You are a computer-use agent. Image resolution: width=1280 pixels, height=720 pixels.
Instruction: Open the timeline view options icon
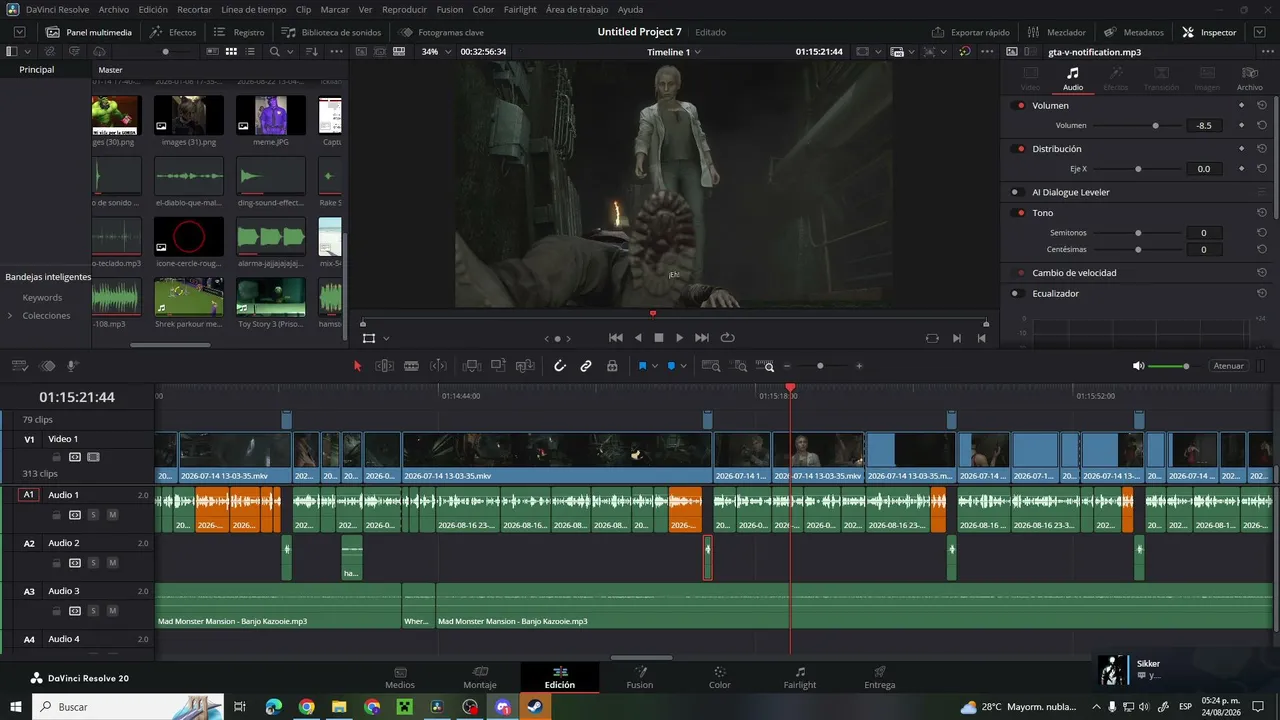[x=19, y=366]
